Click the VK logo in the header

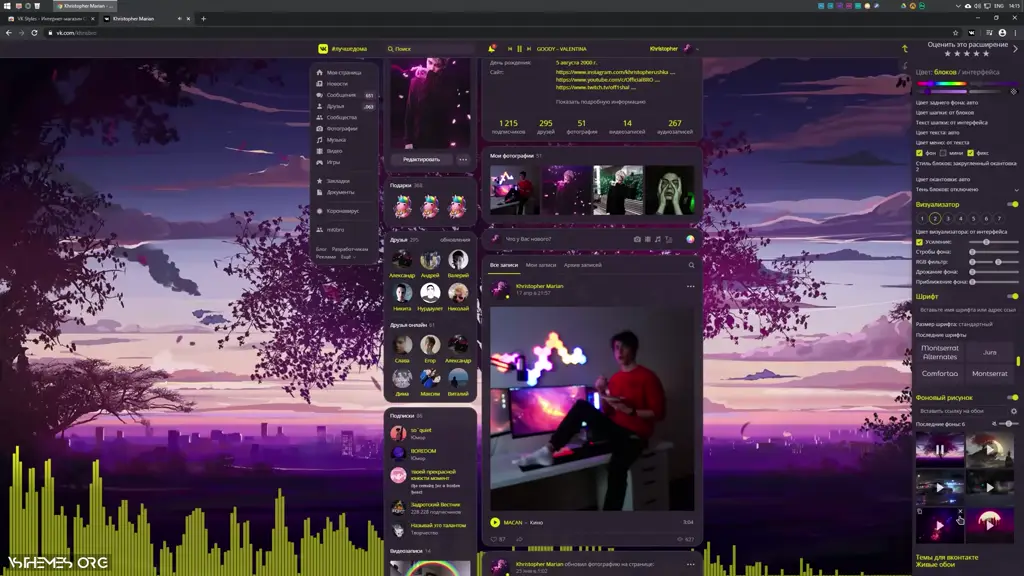coord(323,48)
